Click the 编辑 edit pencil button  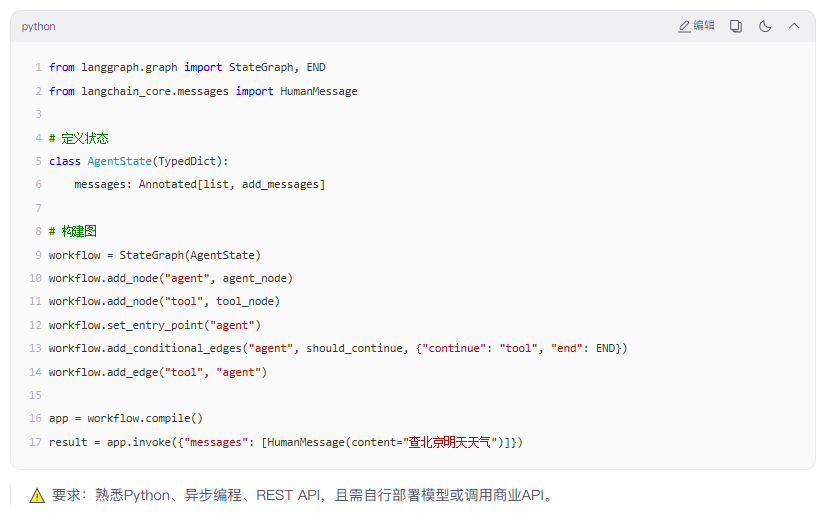click(x=696, y=26)
